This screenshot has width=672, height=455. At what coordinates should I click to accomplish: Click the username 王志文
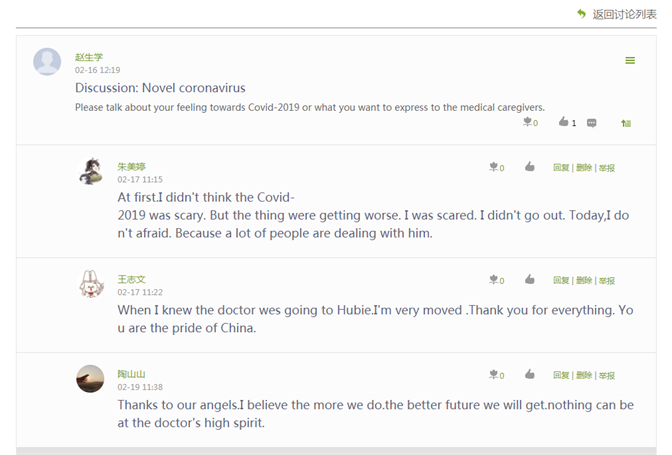(x=131, y=279)
